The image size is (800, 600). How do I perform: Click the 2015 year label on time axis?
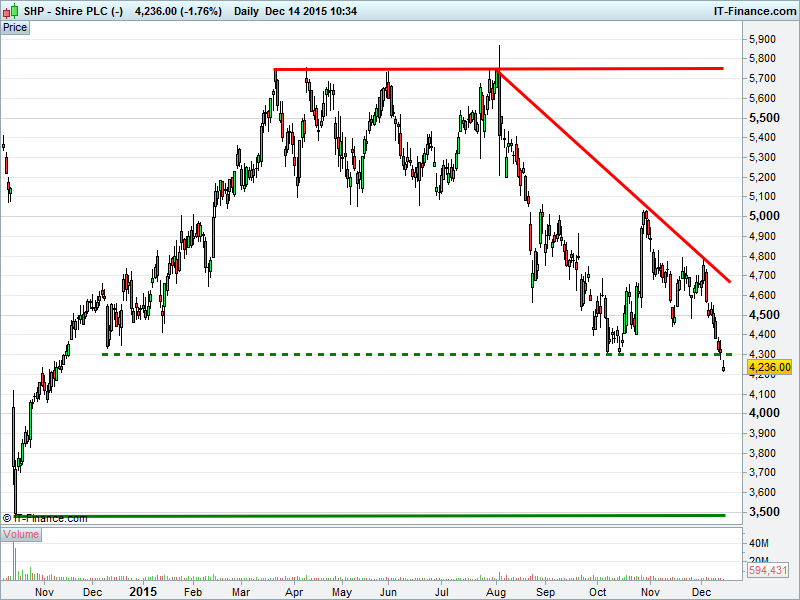click(x=145, y=591)
